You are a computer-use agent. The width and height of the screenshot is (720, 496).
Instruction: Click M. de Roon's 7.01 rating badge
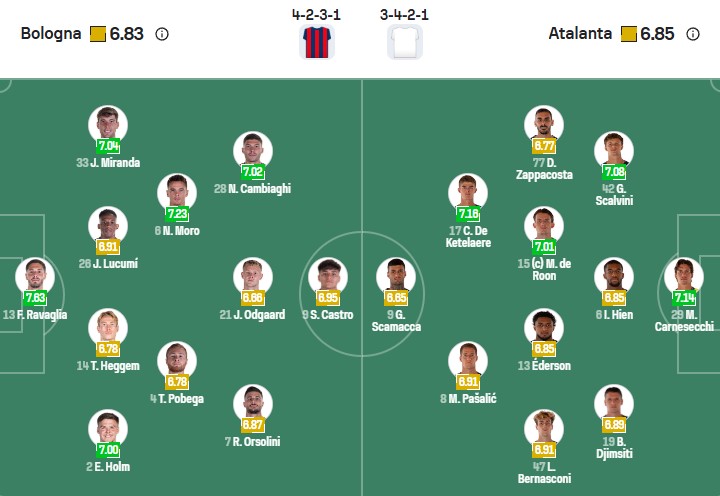coord(544,247)
